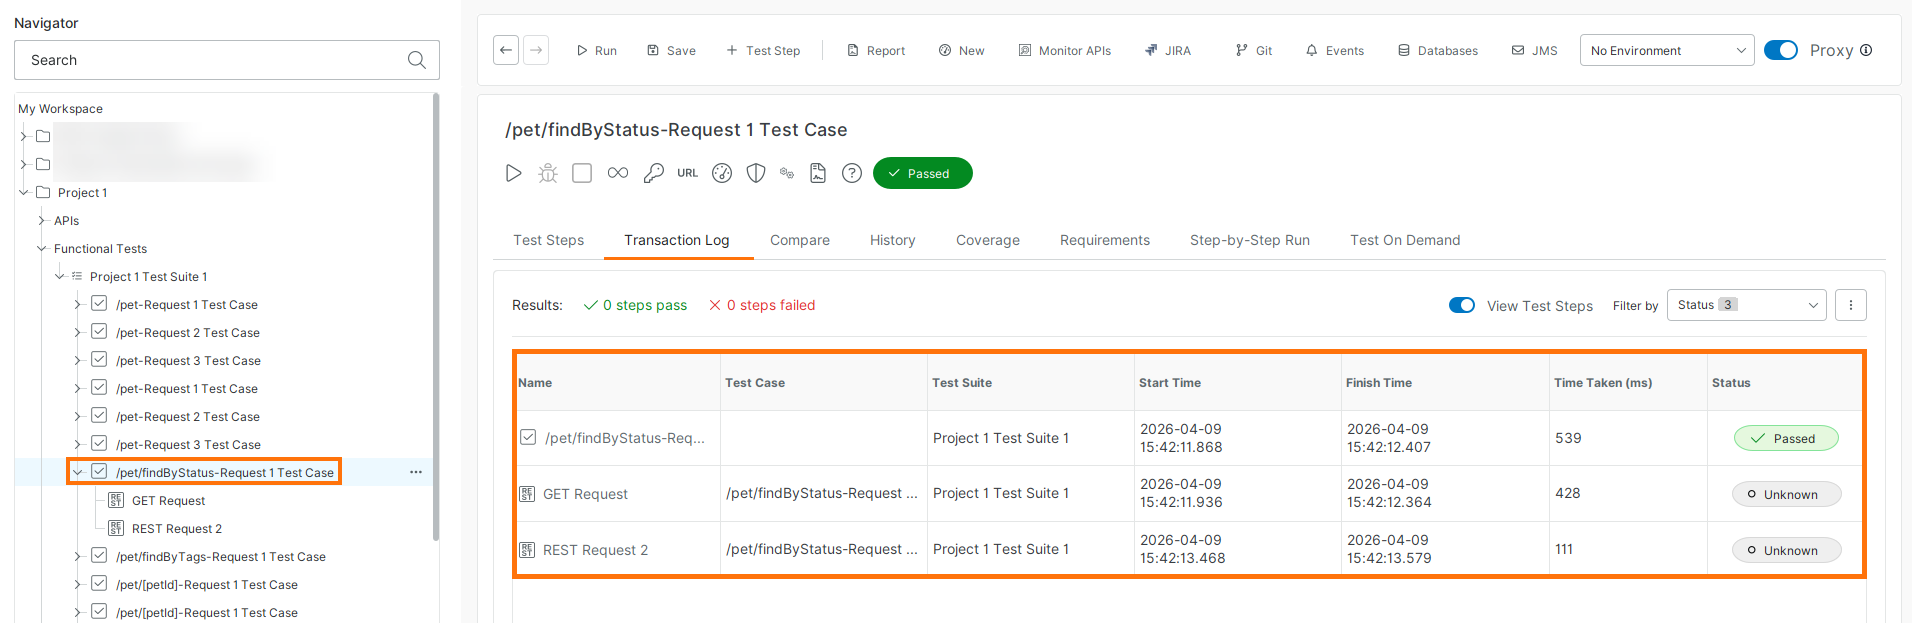This screenshot has height=623, width=1912.
Task: Click the stop square icon
Action: (x=582, y=173)
